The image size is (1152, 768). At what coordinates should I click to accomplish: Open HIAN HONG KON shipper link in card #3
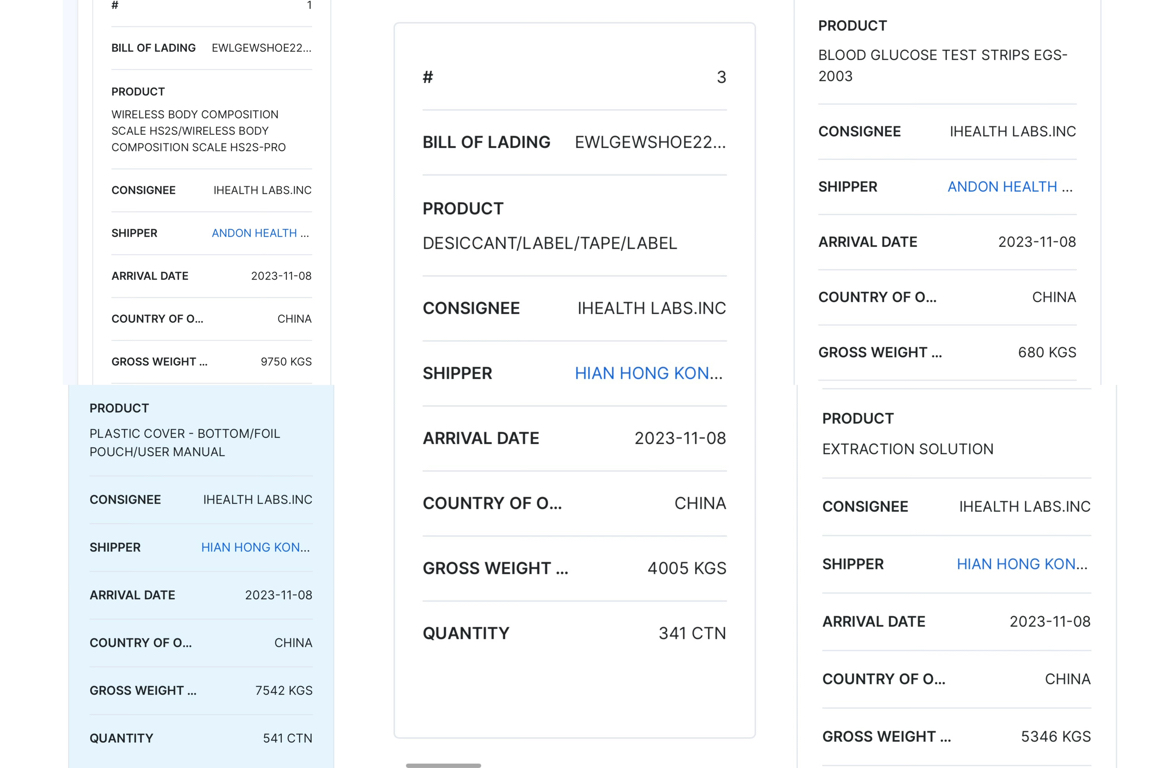pyautogui.click(x=648, y=373)
